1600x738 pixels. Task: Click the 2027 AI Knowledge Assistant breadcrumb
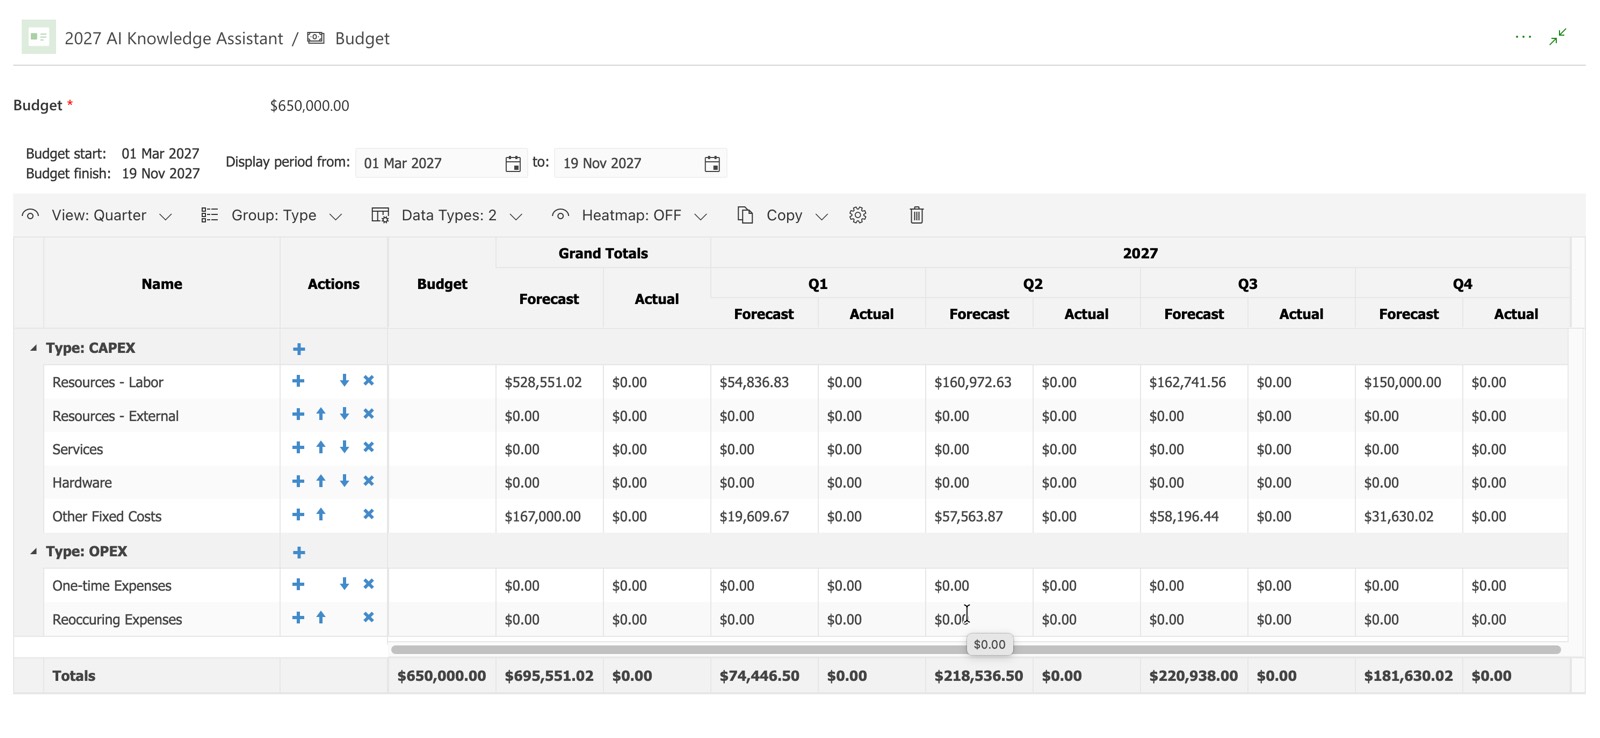pyautogui.click(x=174, y=38)
